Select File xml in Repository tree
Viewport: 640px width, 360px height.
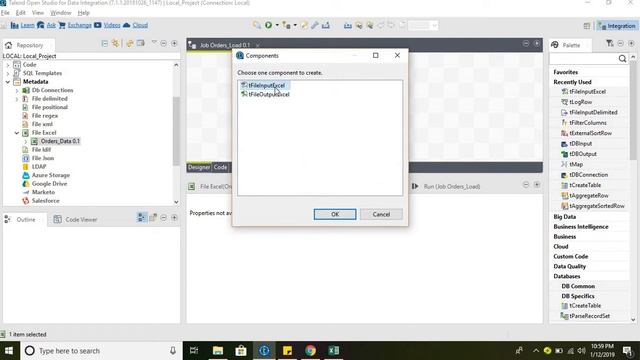[42, 124]
